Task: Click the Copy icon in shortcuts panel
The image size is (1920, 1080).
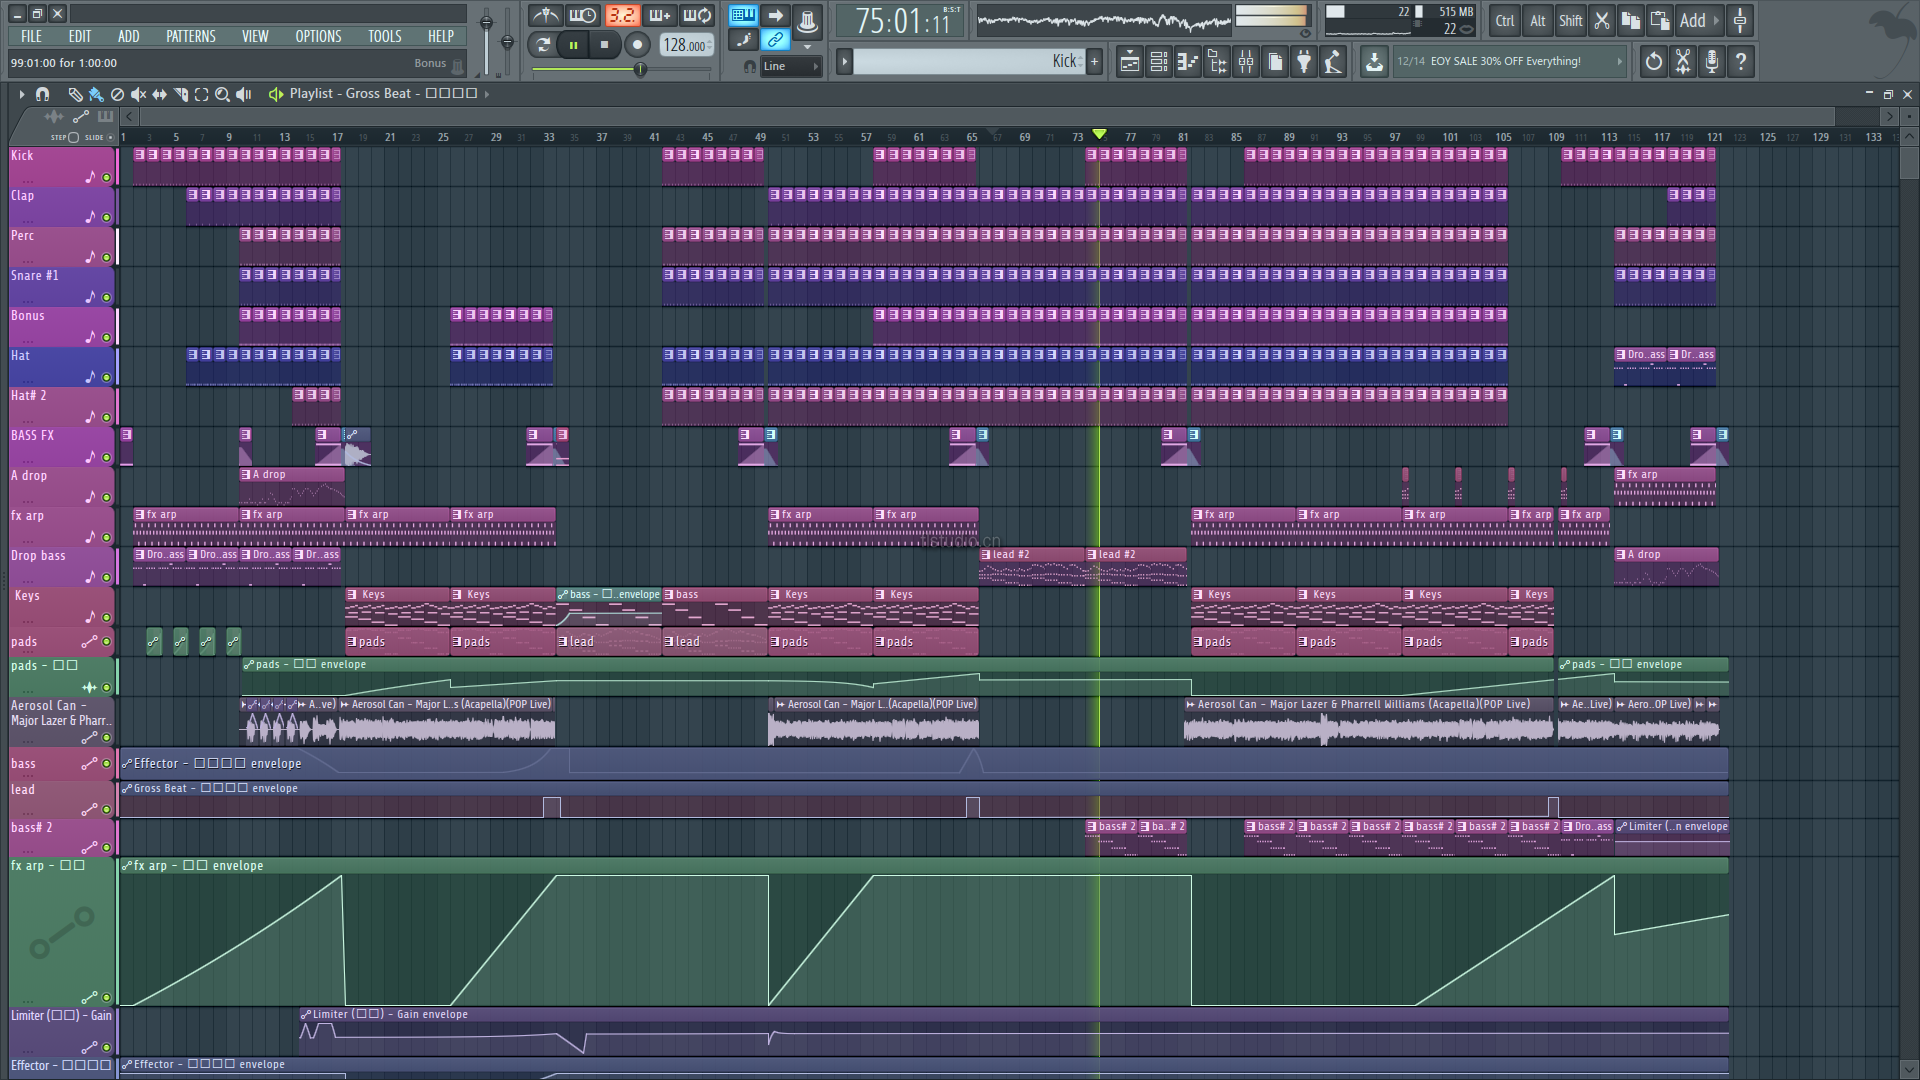Action: (x=1630, y=20)
